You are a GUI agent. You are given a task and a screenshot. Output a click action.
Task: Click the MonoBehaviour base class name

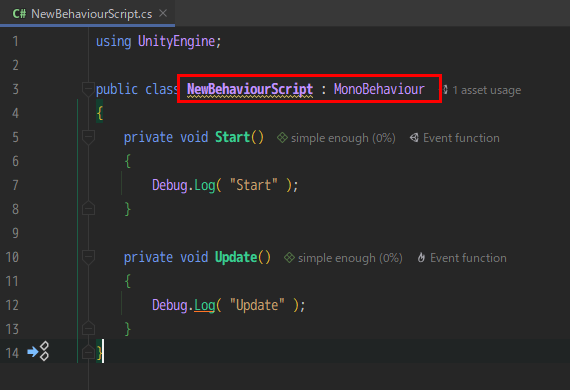(x=379, y=89)
